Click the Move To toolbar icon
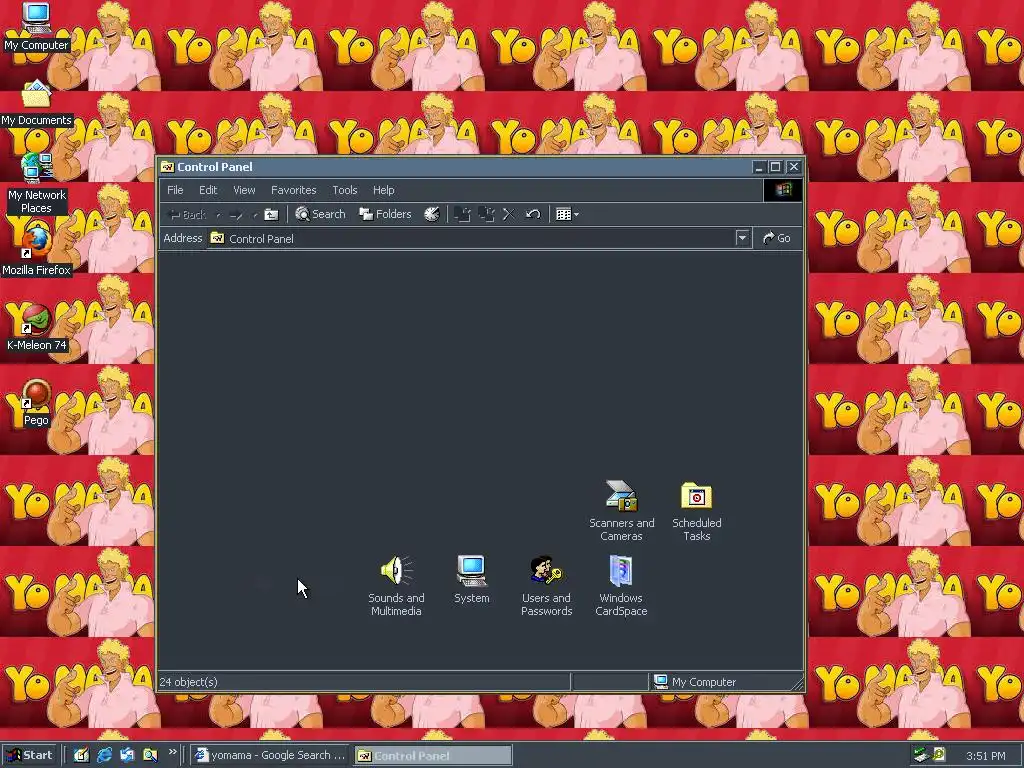 [462, 214]
